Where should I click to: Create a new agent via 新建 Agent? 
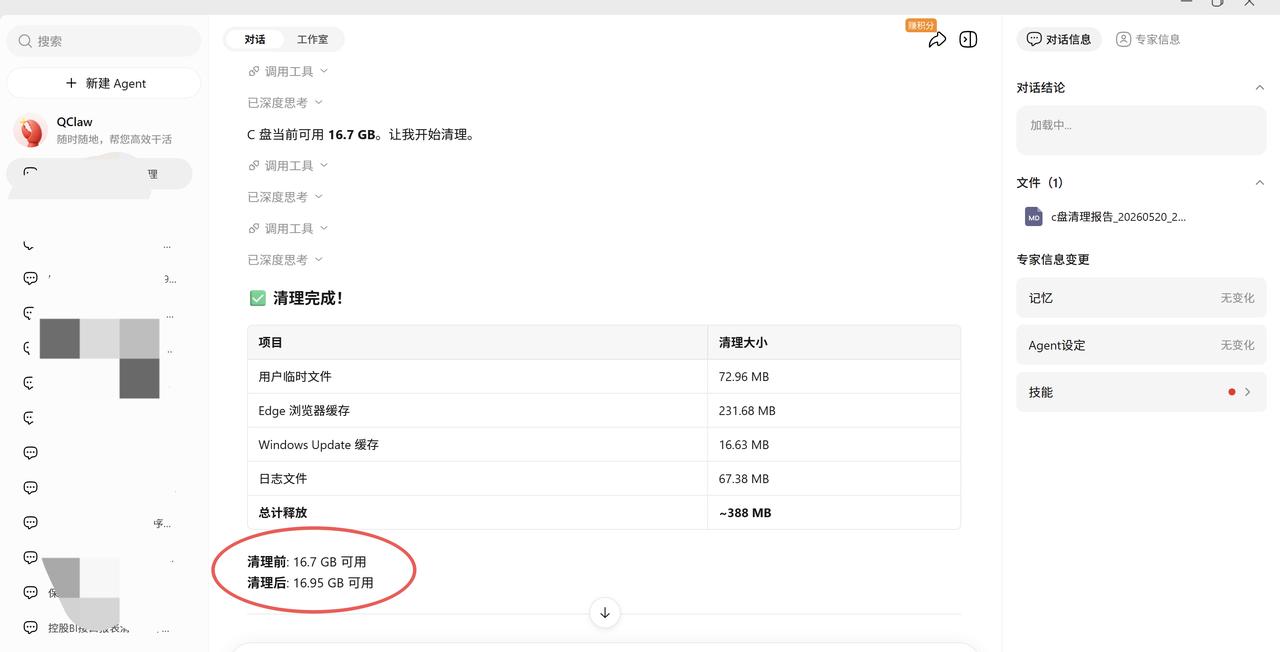coord(104,83)
